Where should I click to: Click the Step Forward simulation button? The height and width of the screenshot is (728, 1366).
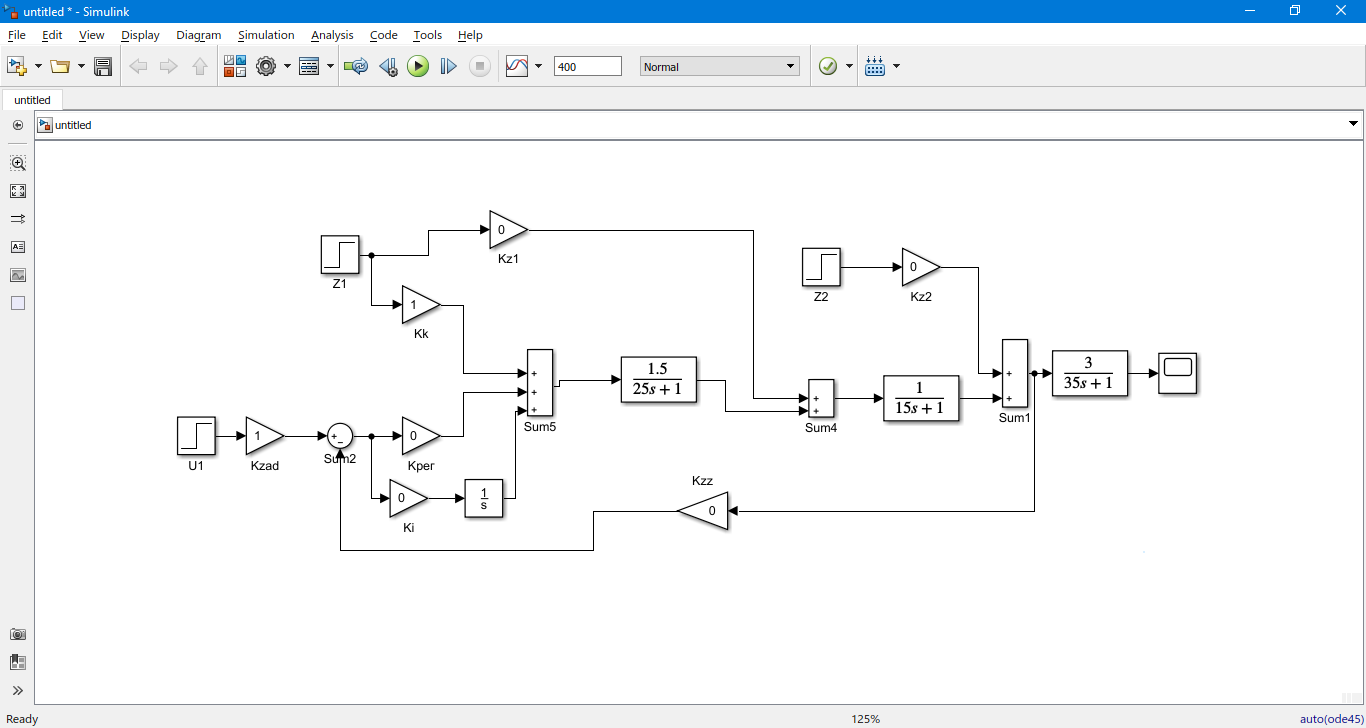point(449,67)
